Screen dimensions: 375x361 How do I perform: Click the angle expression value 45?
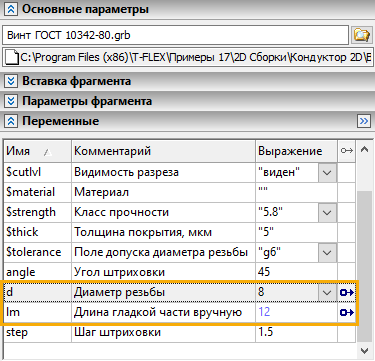[x=296, y=272]
